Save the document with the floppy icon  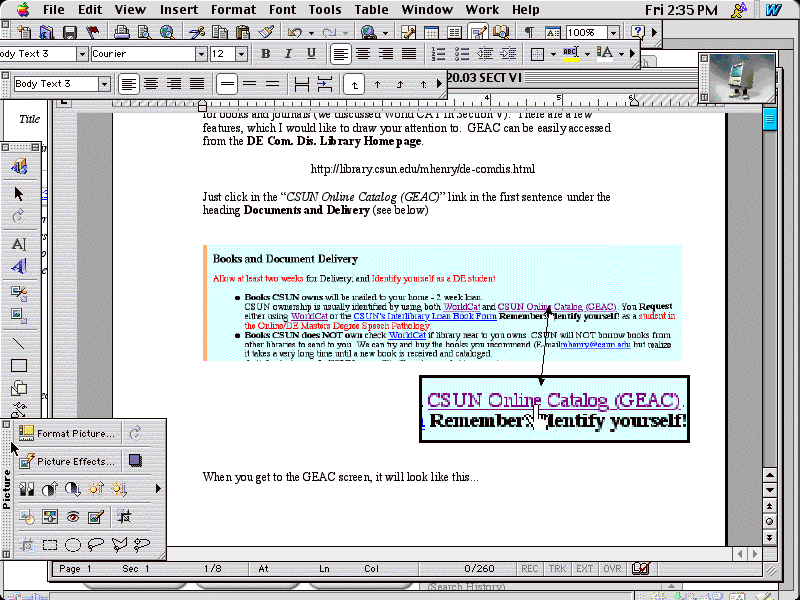click(x=70, y=33)
